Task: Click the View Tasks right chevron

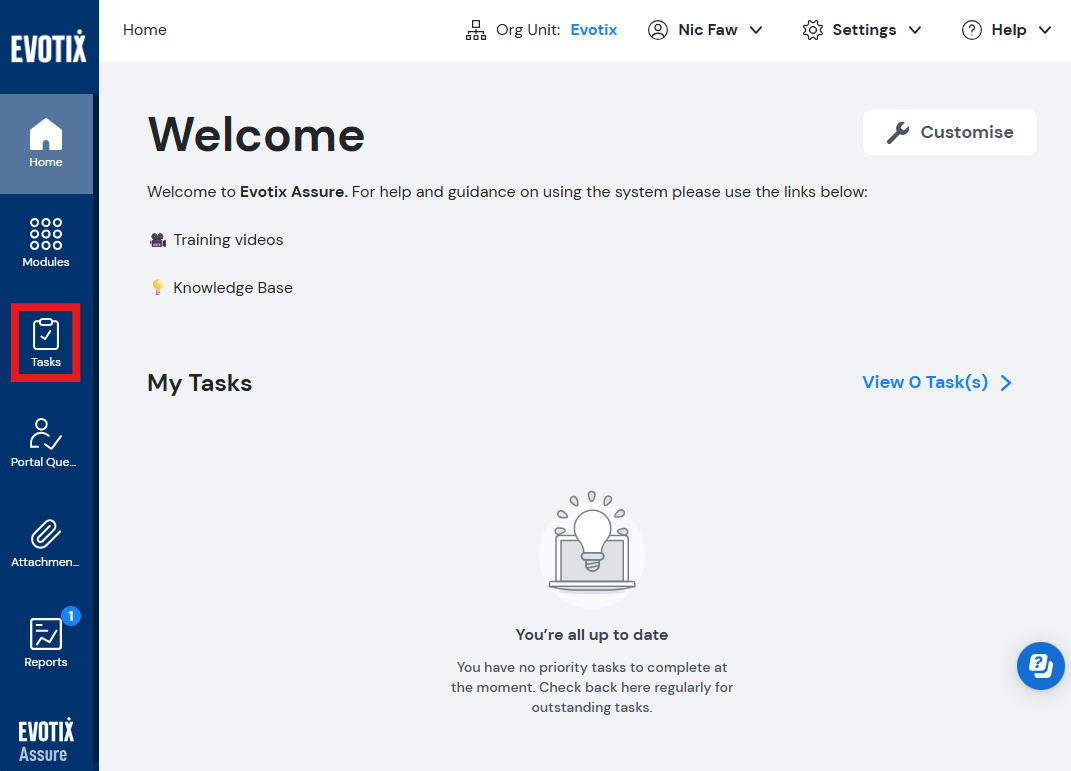Action: (x=1006, y=382)
